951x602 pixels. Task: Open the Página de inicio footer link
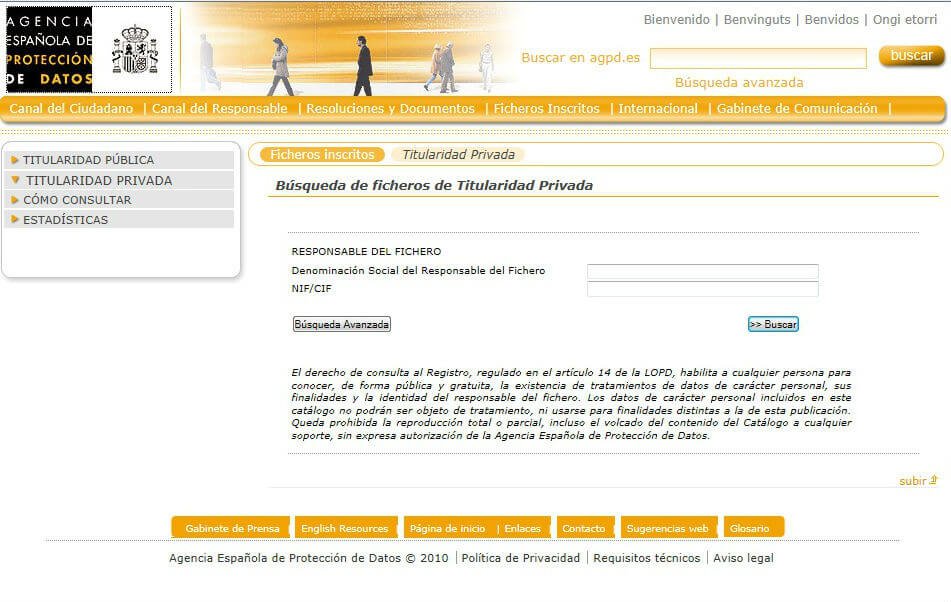pos(448,529)
